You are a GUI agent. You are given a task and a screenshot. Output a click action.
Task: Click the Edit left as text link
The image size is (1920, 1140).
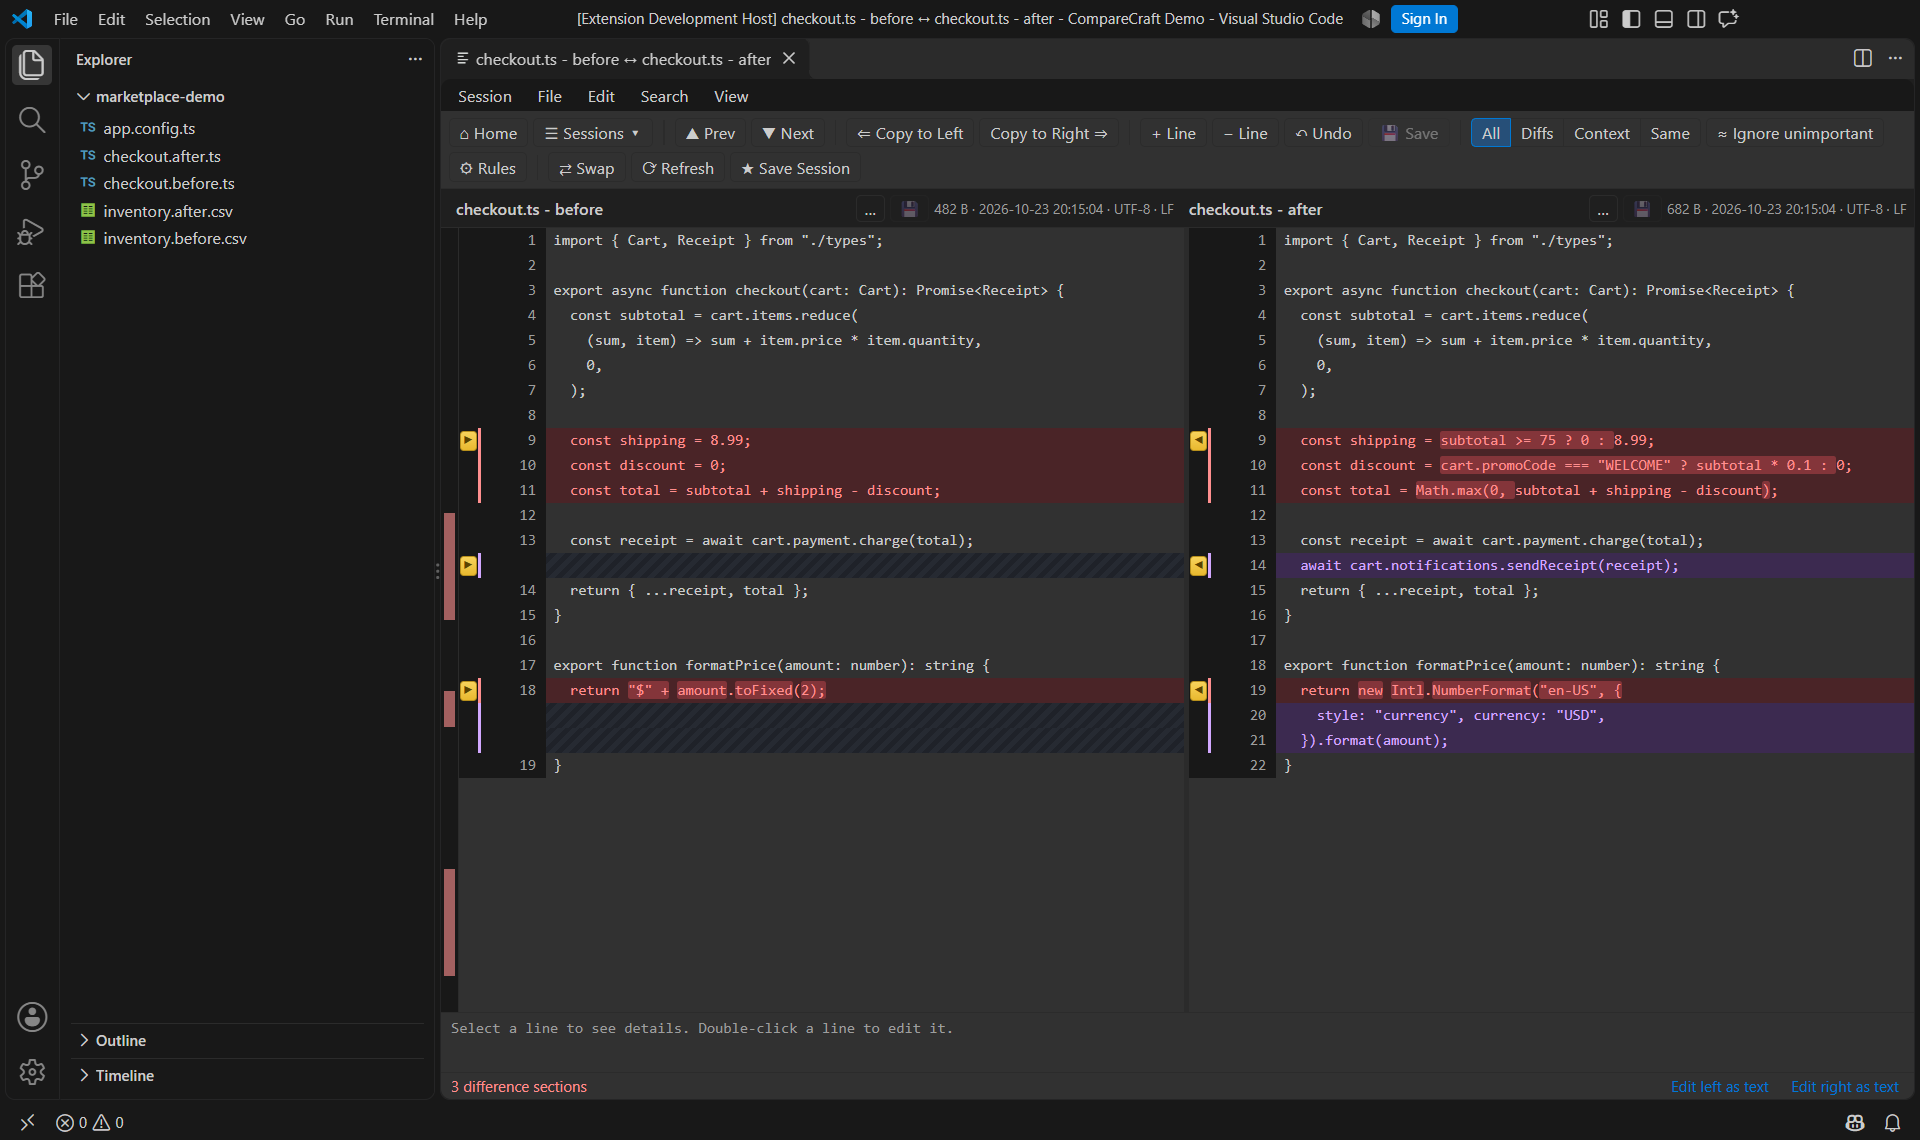pos(1719,1087)
